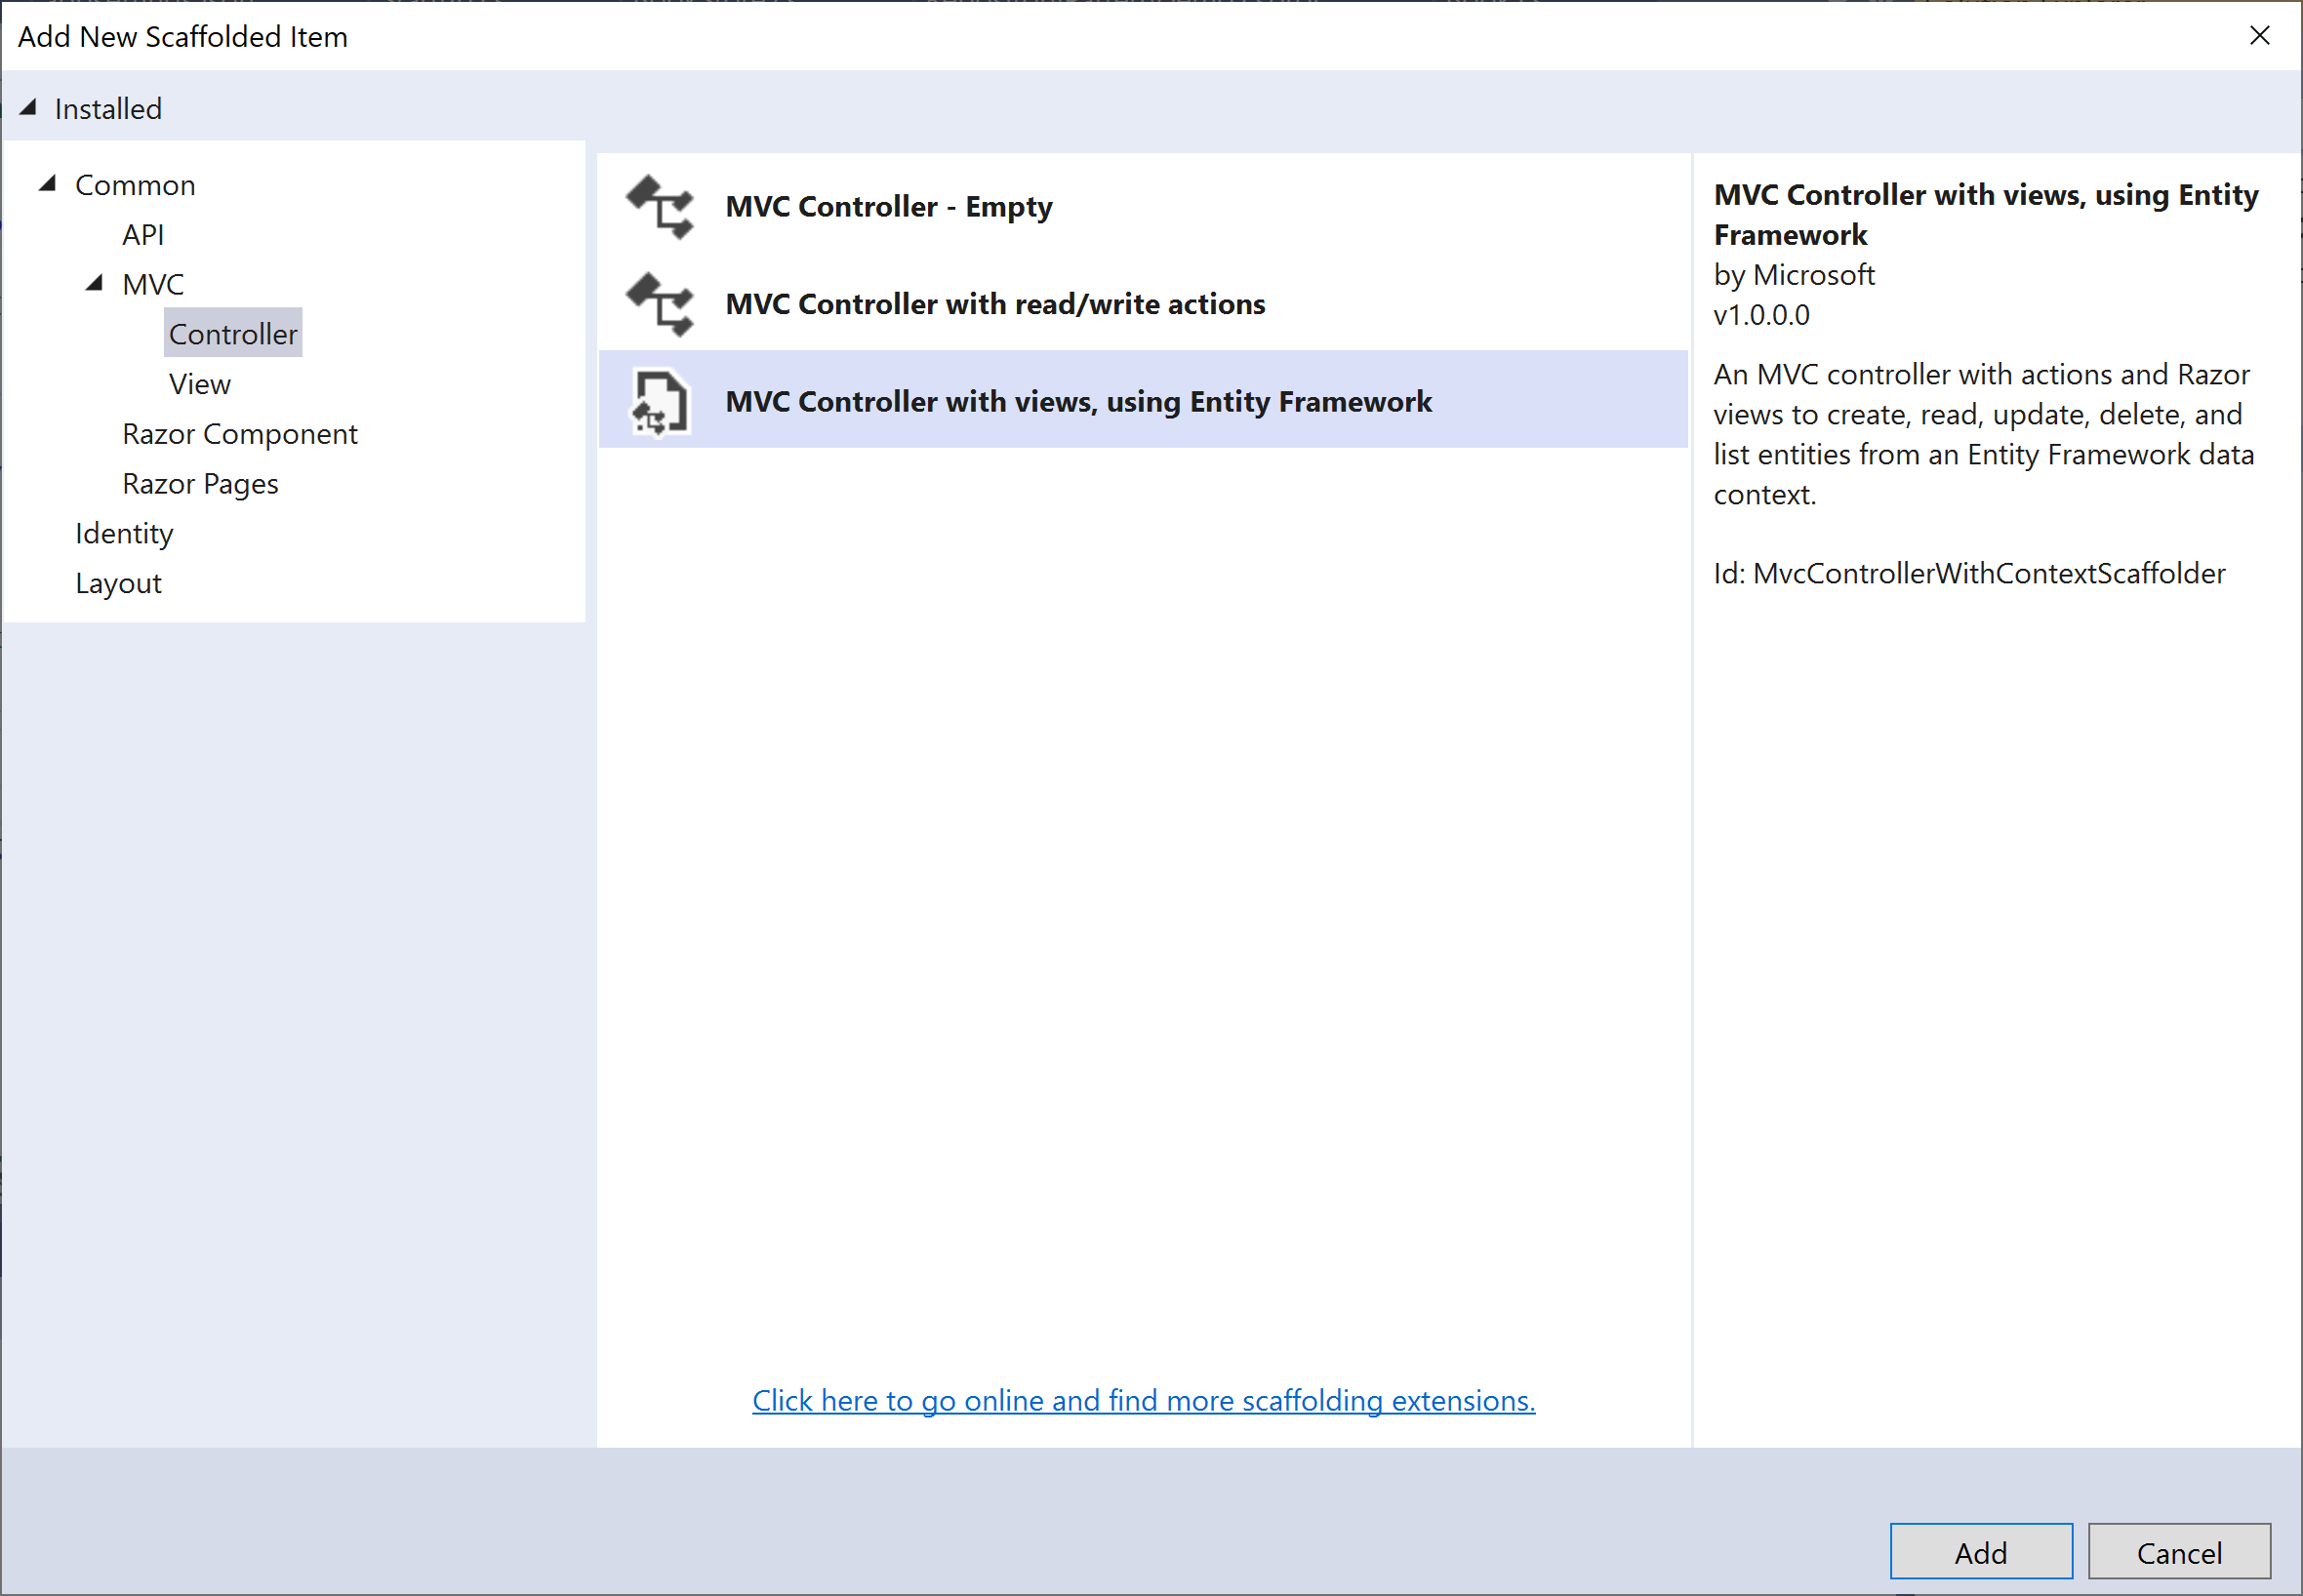Click the MVC Controller - Empty icon

[660, 207]
